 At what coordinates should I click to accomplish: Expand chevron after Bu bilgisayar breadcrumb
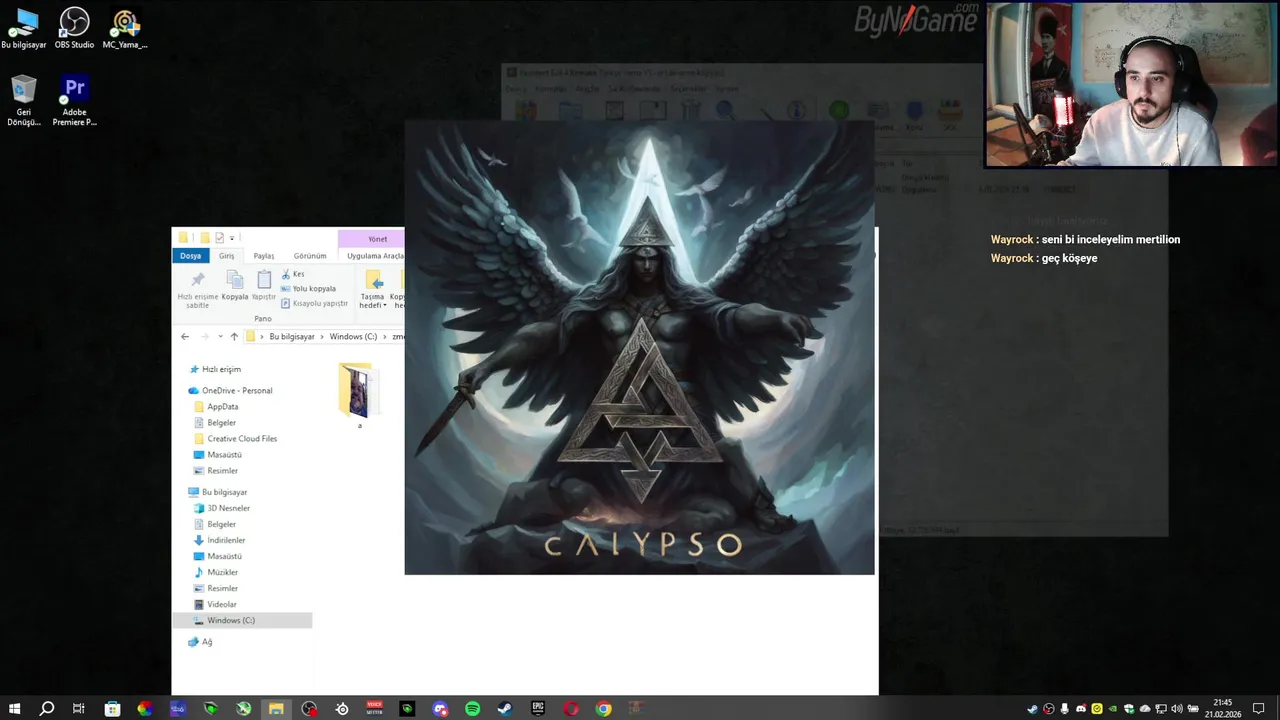pos(322,337)
